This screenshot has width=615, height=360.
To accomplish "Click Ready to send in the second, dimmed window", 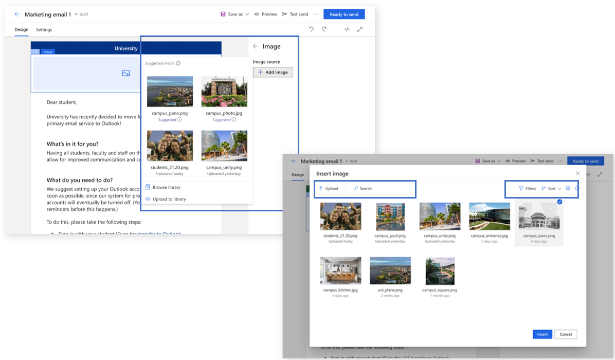I will (x=585, y=161).
